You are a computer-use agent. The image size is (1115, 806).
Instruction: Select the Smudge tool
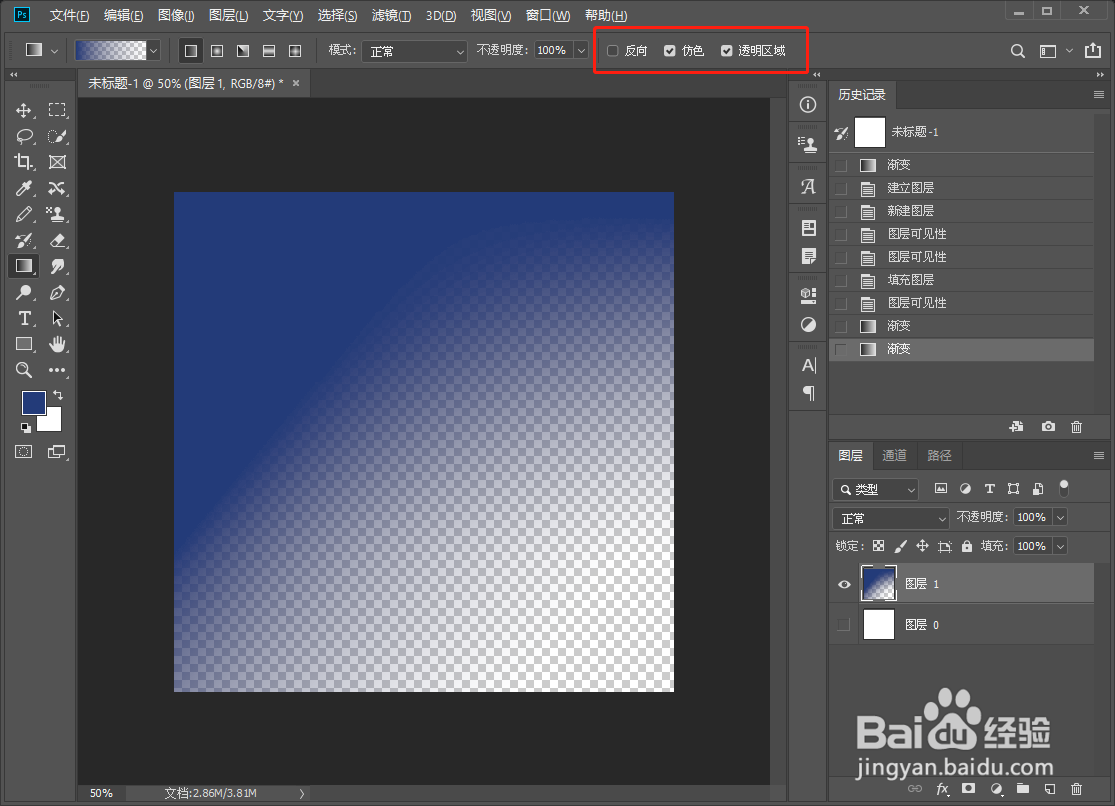pyautogui.click(x=57, y=266)
